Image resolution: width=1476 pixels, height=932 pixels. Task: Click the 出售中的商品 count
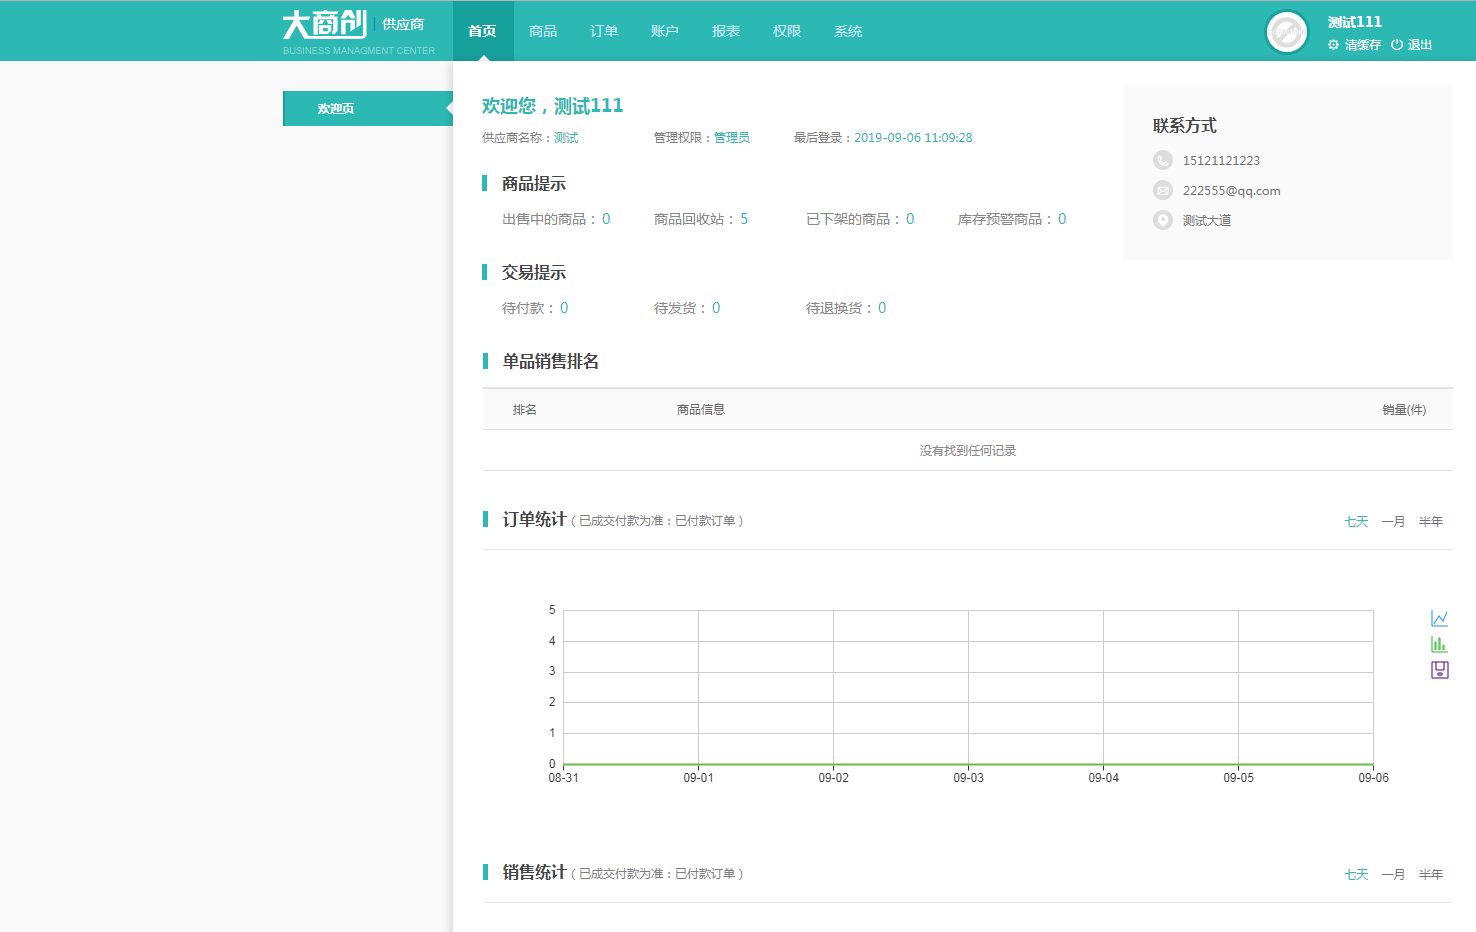coord(606,219)
